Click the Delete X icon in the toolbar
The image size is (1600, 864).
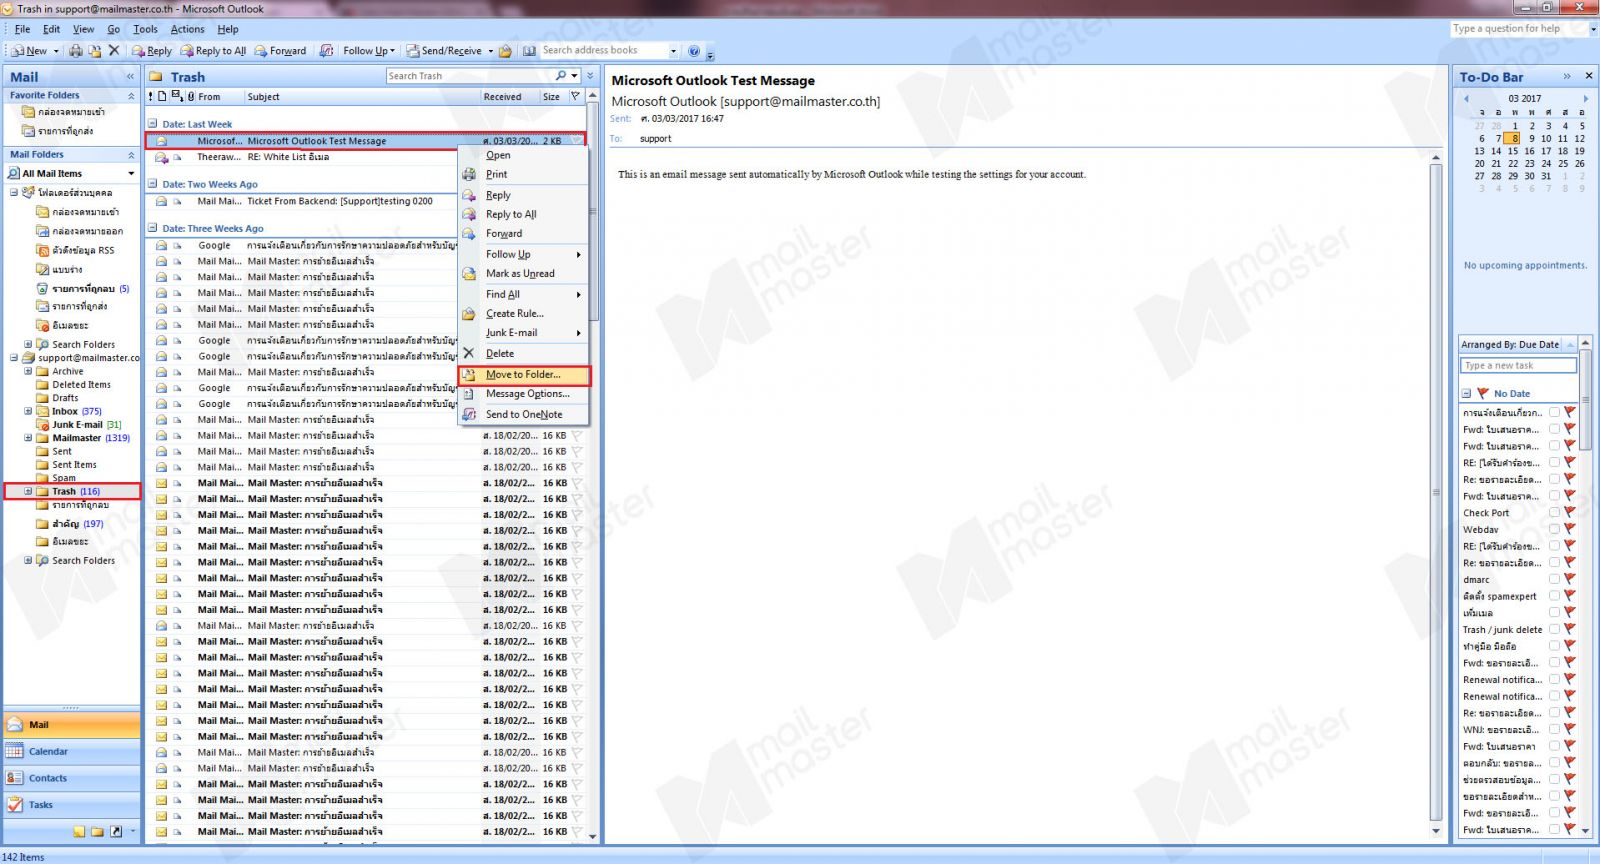pyautogui.click(x=113, y=50)
